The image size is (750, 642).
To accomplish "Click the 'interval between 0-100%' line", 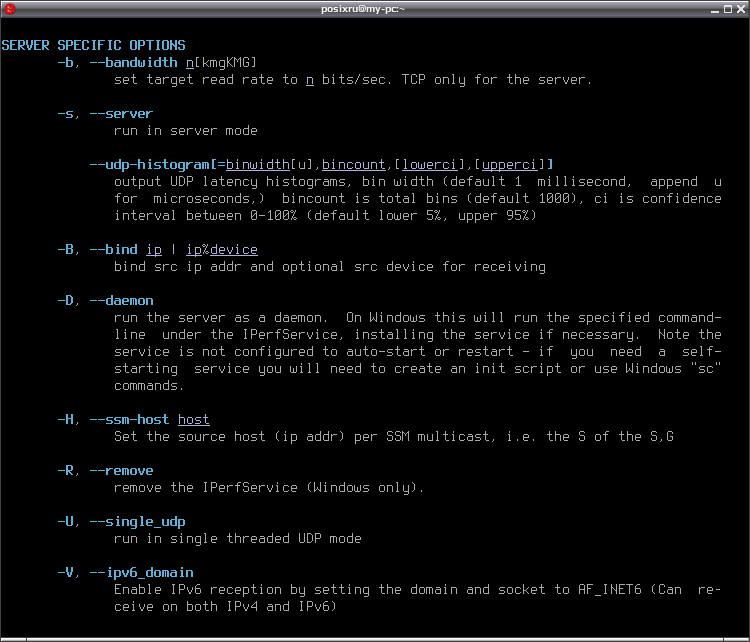I will pos(325,216).
